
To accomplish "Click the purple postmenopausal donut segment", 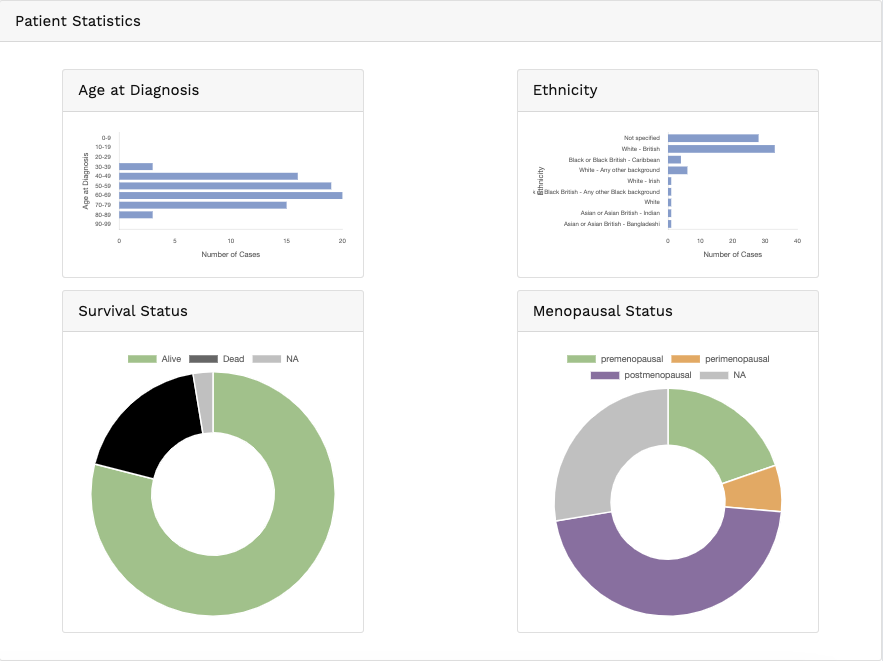I will [x=670, y=580].
